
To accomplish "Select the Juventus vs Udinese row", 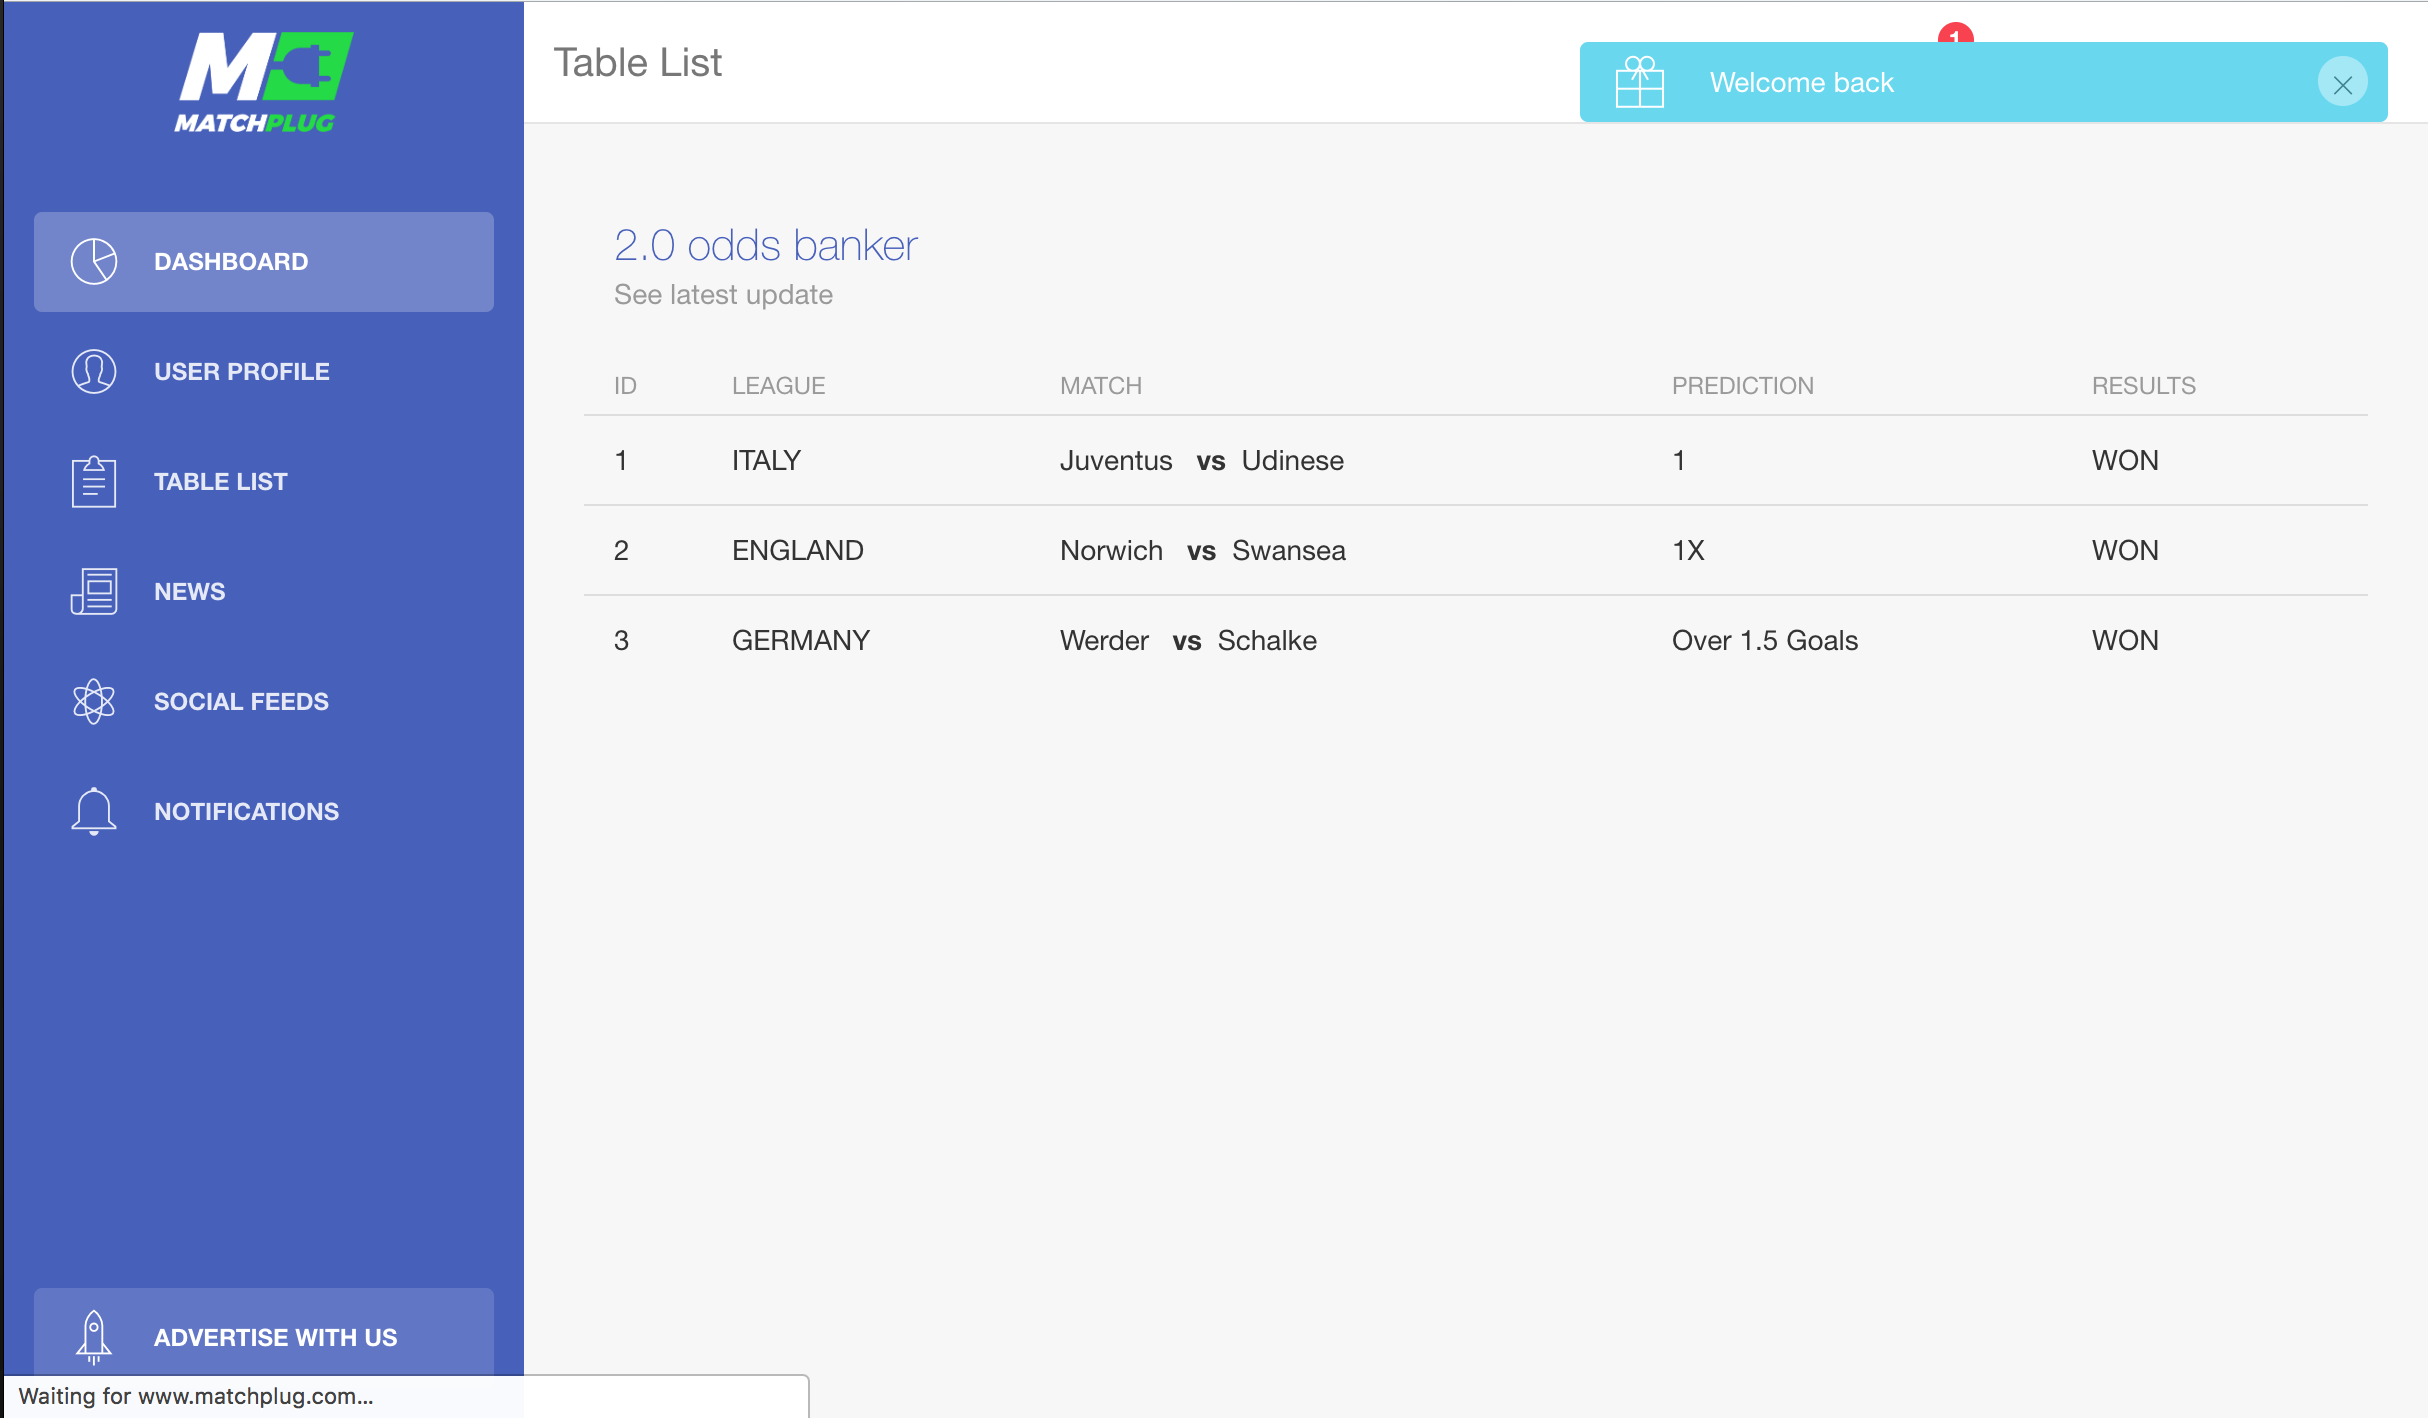I will pyautogui.click(x=1201, y=461).
